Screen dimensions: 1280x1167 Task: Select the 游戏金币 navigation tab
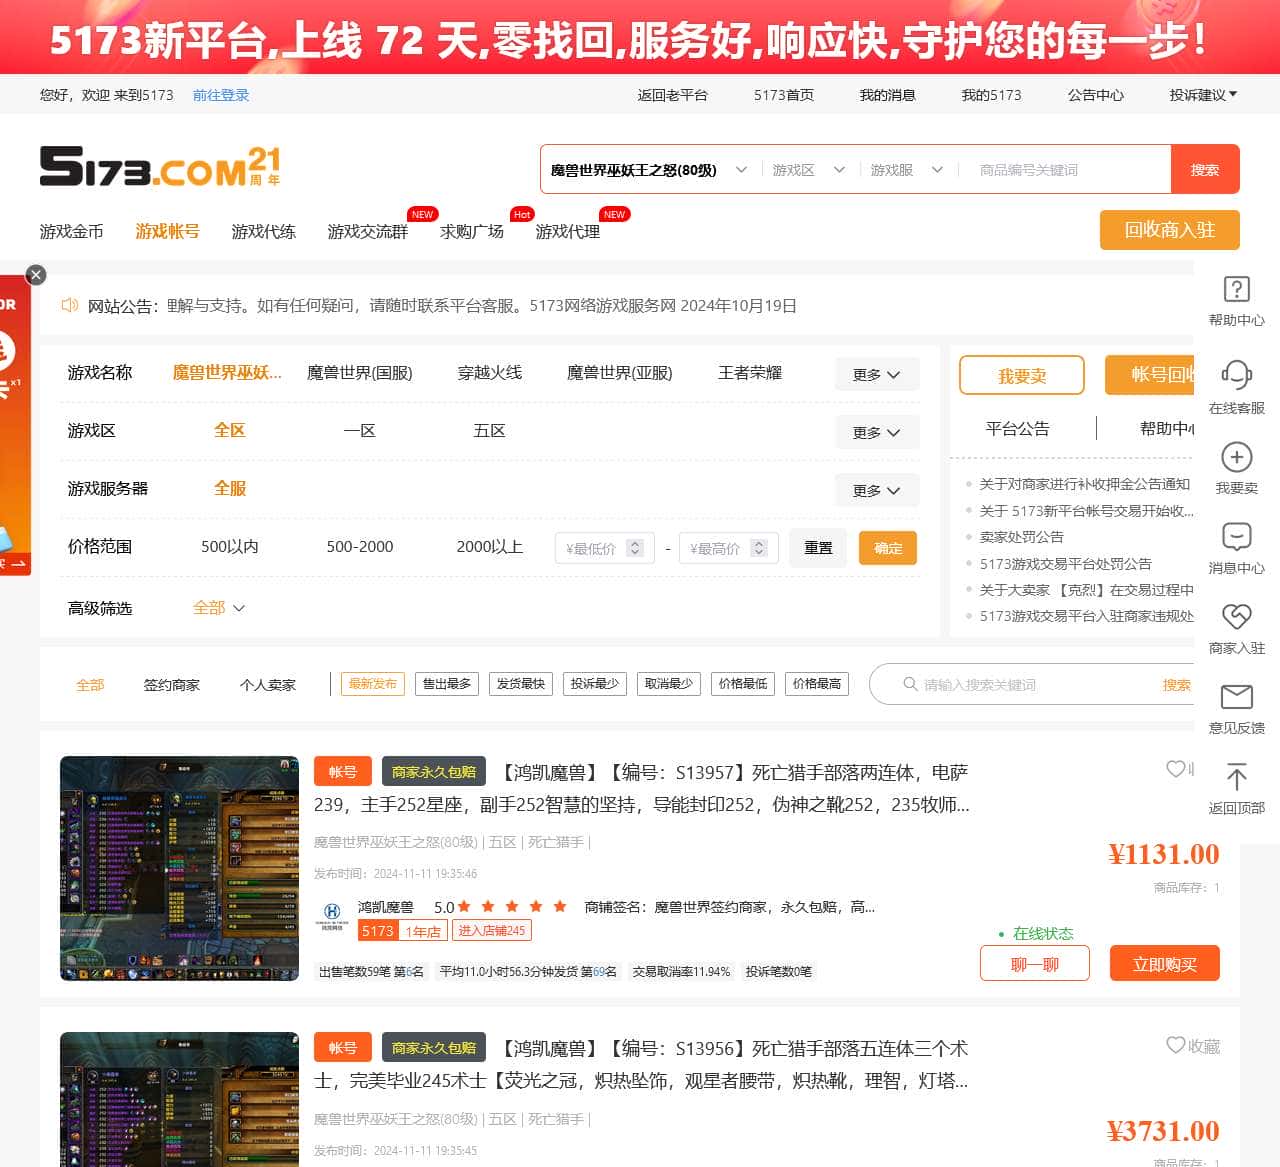(x=71, y=232)
